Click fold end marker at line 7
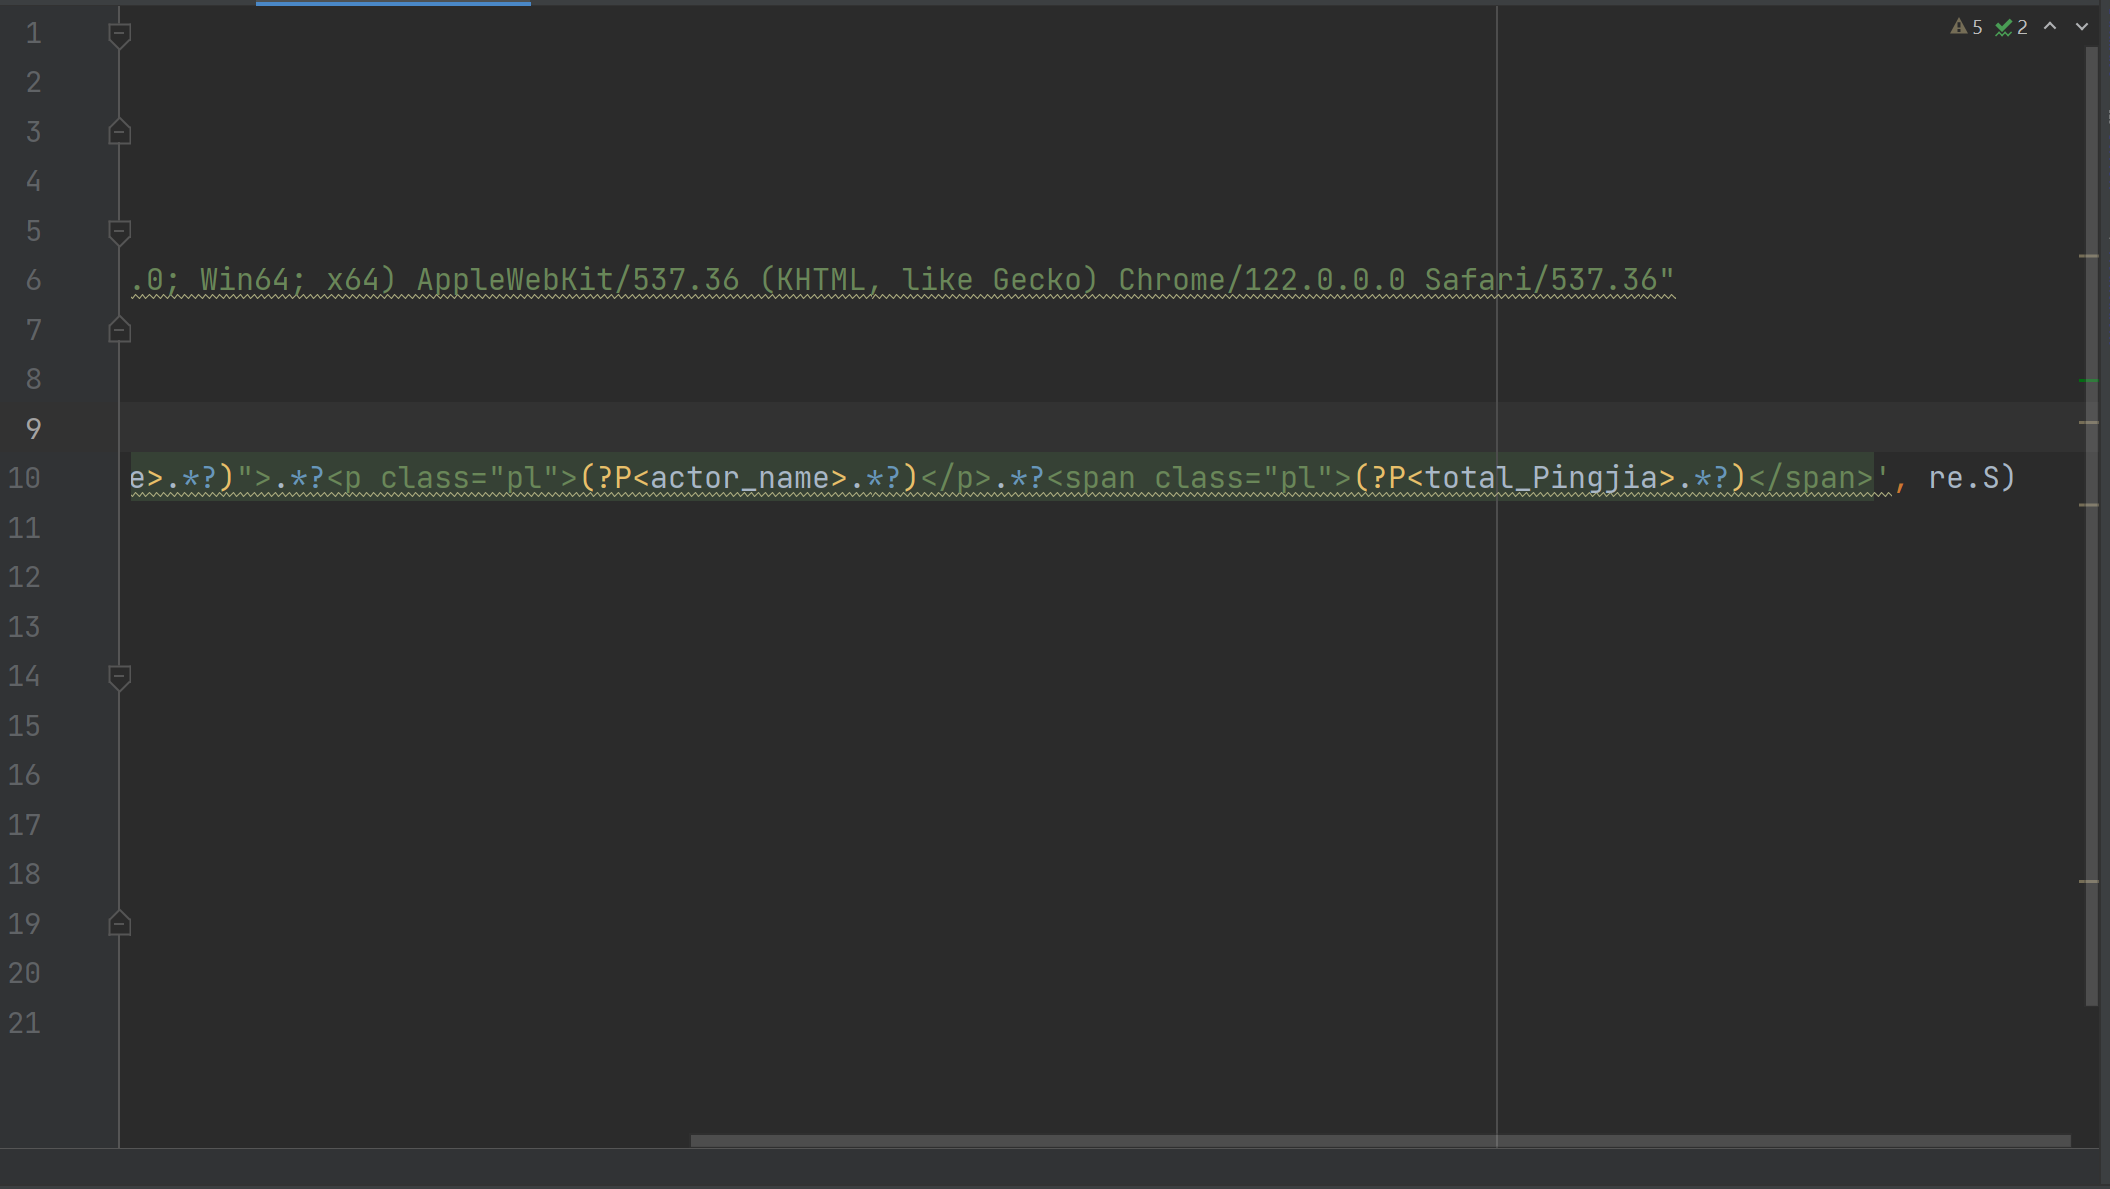 pos(119,330)
